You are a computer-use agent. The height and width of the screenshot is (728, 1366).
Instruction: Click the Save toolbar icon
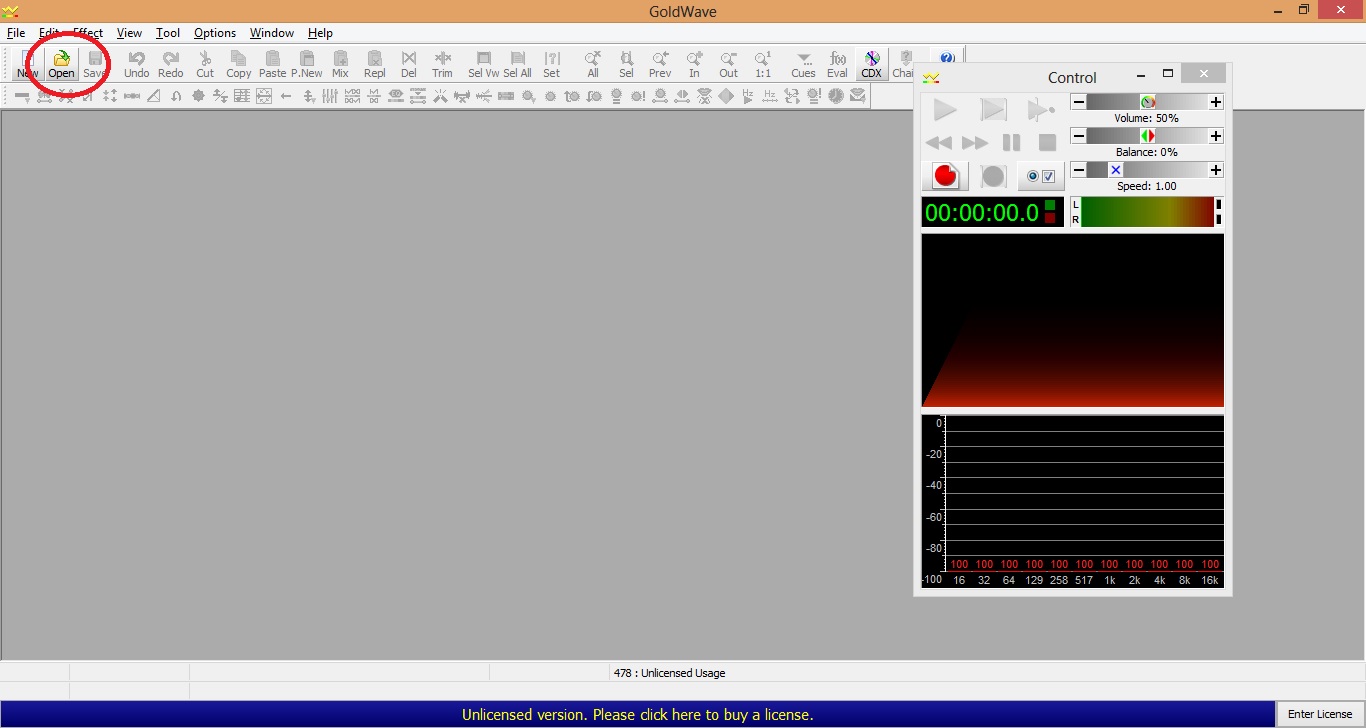tap(95, 65)
